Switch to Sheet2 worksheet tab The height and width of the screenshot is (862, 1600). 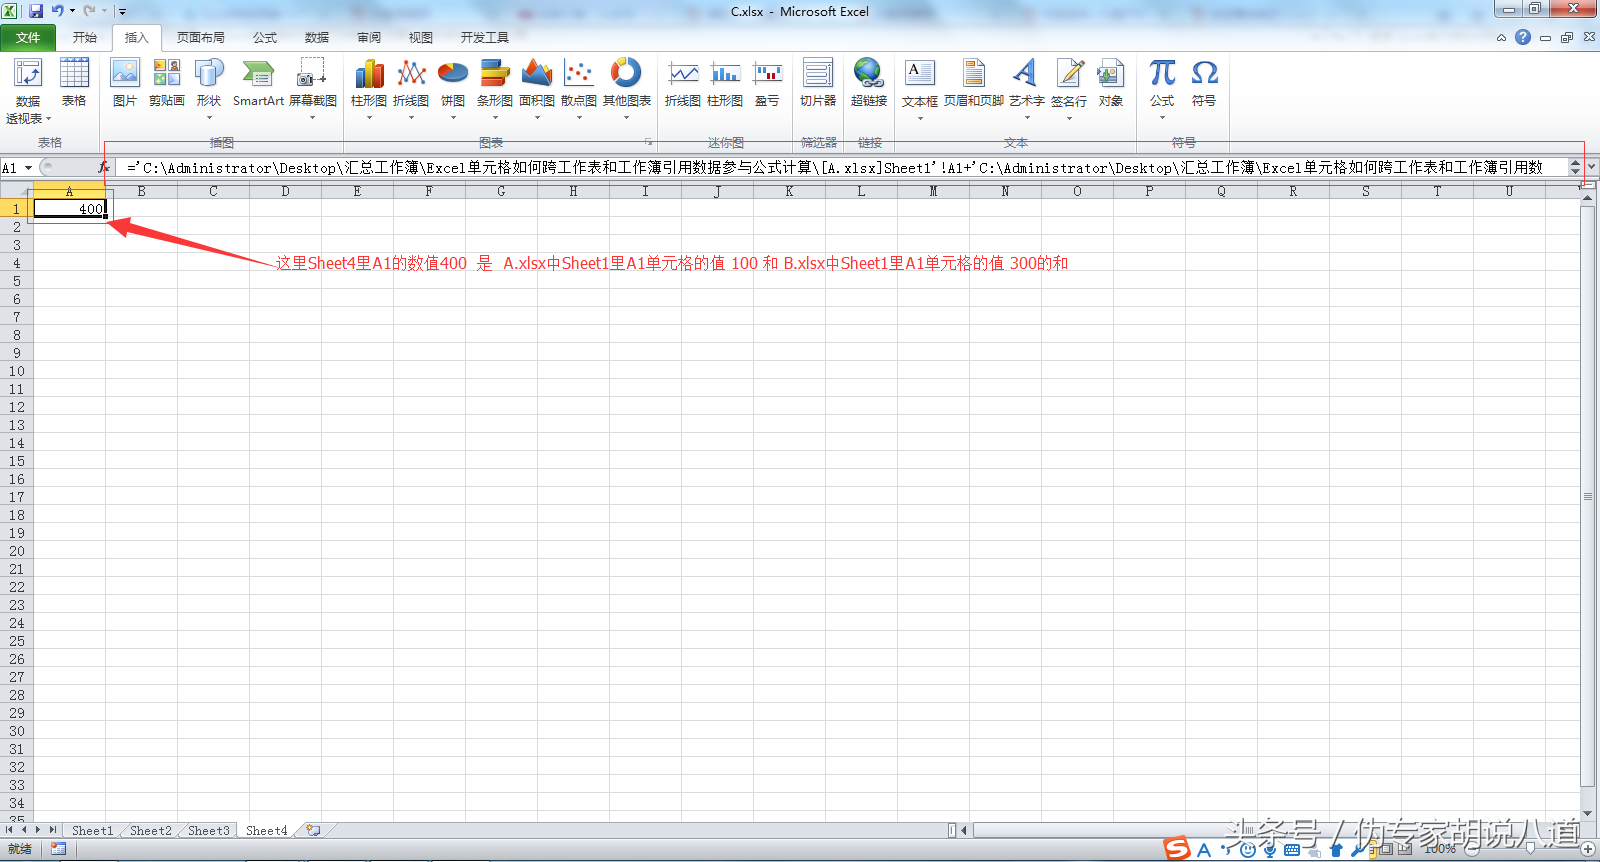(150, 830)
